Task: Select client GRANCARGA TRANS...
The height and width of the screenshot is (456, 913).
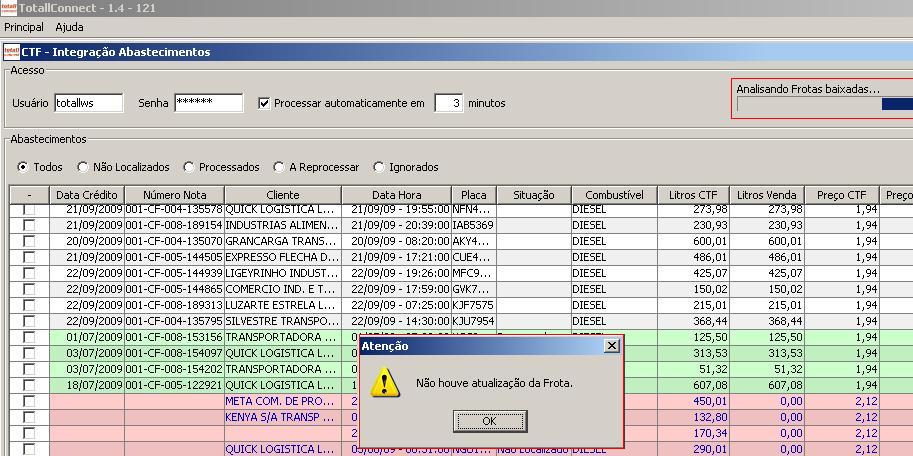Action: pyautogui.click(x=283, y=241)
